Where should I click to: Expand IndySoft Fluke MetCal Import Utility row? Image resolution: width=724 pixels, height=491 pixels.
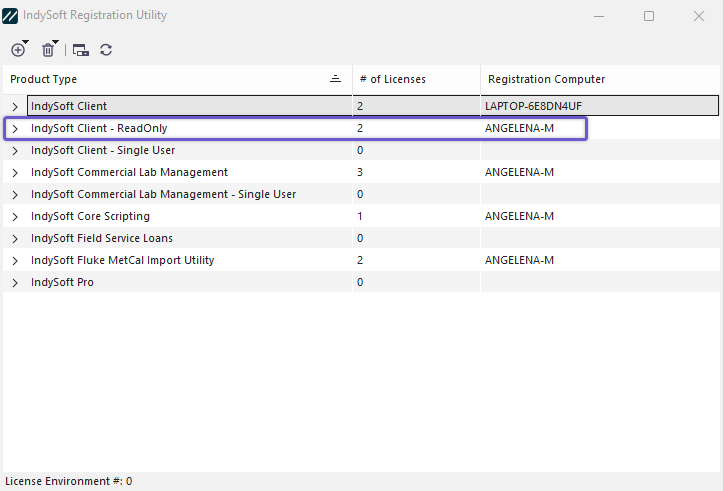pyautogui.click(x=15, y=261)
